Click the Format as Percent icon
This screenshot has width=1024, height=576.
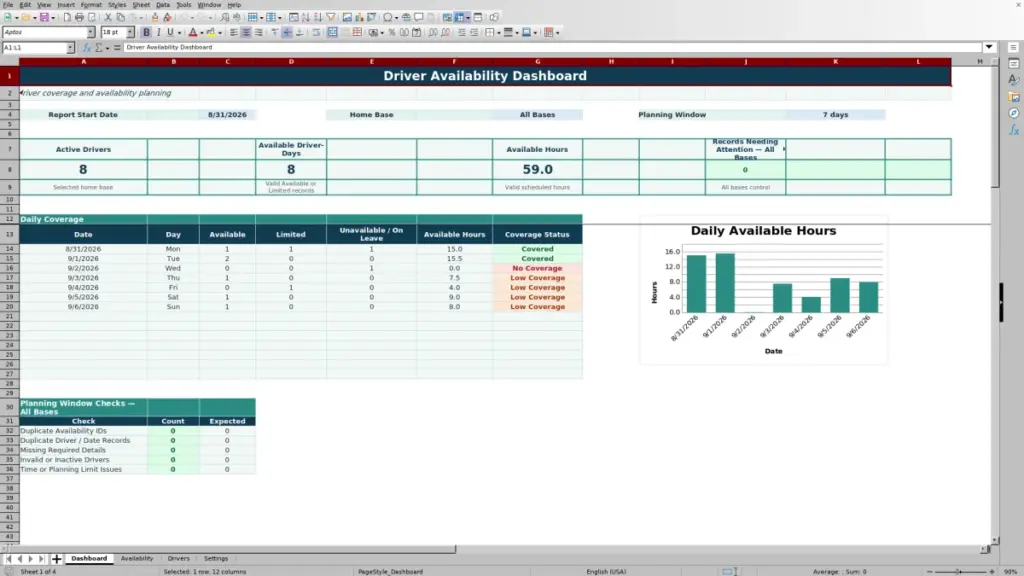pyautogui.click(x=392, y=32)
